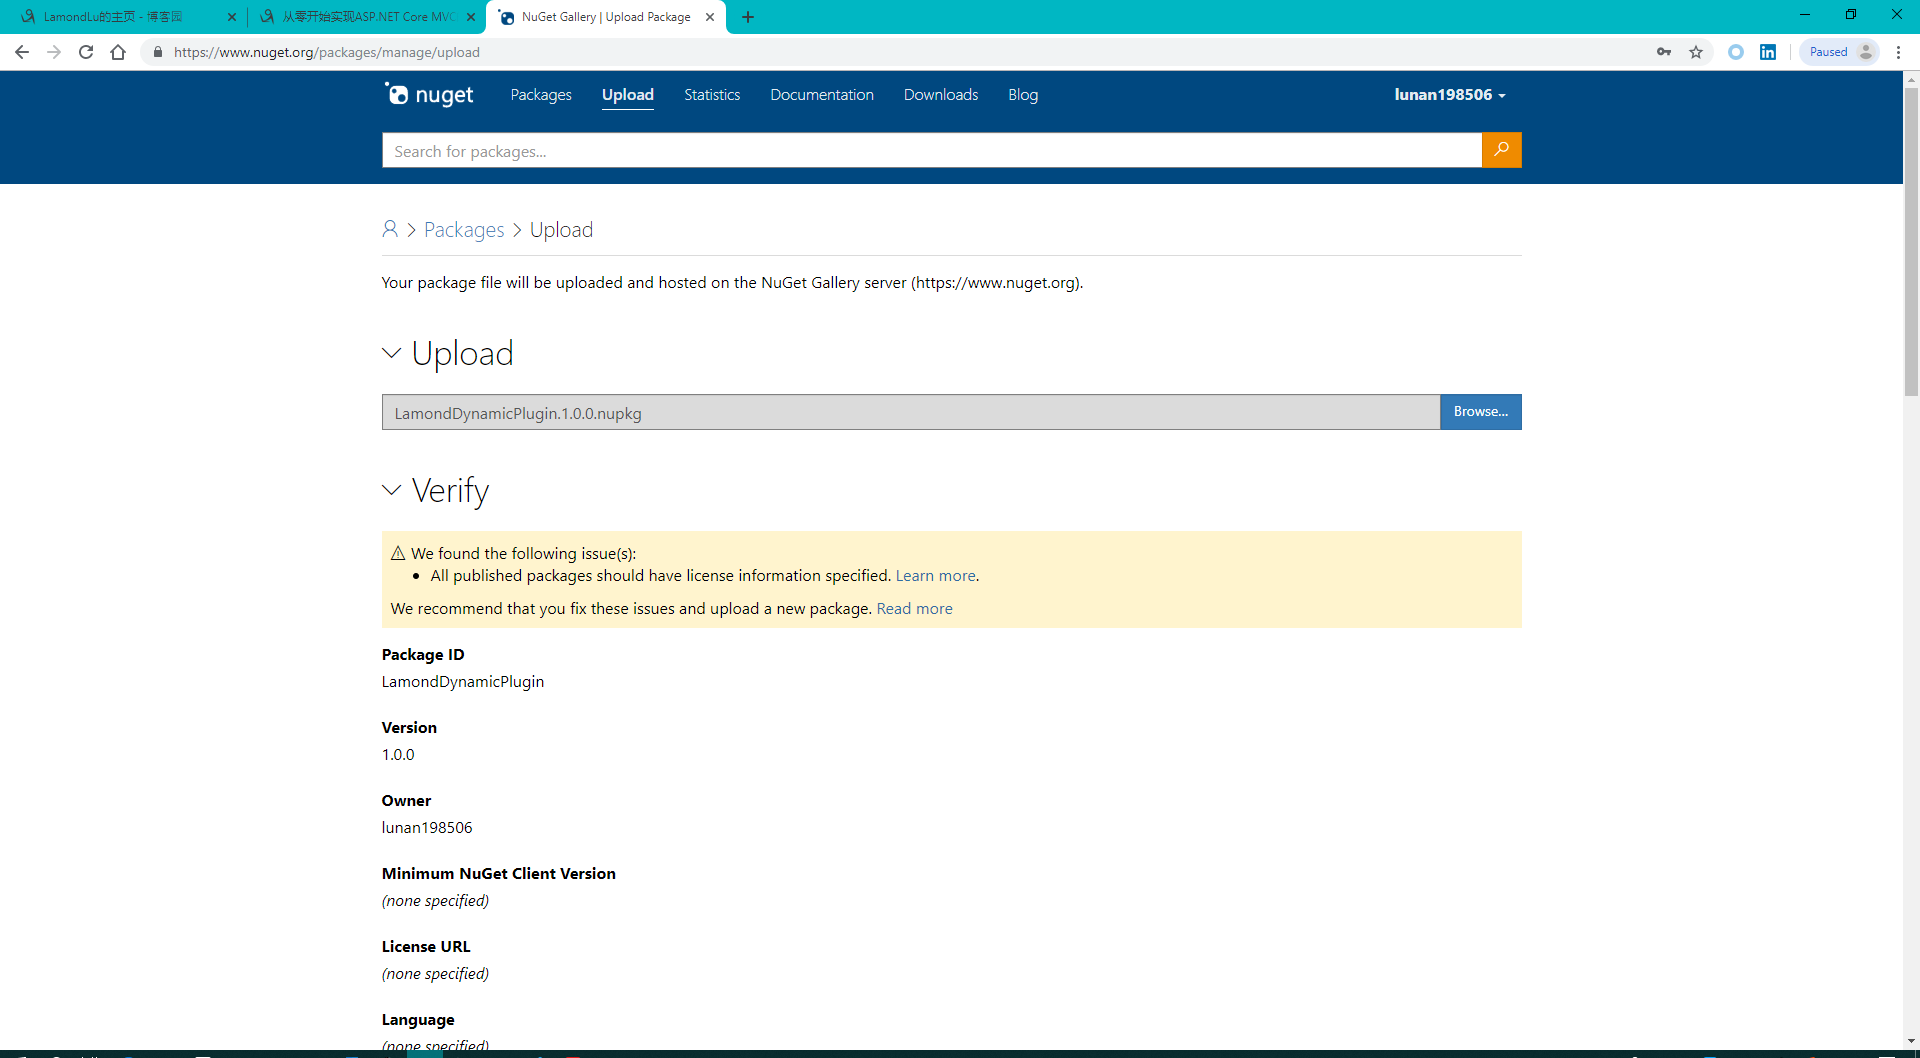Viewport: 1920px width, 1058px height.
Task: Follow the Learn more license link
Action: coord(935,576)
